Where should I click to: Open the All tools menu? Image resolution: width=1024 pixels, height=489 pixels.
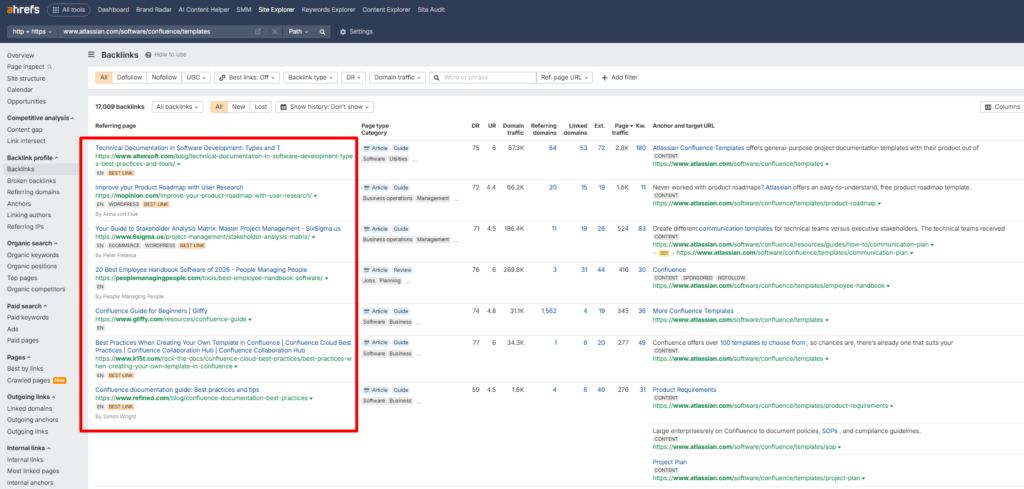point(68,10)
